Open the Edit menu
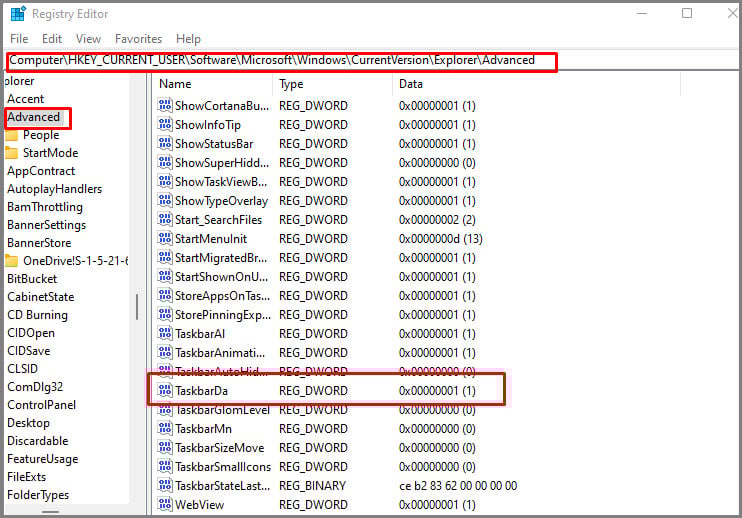Screen dimensions: 742x518 (52, 39)
